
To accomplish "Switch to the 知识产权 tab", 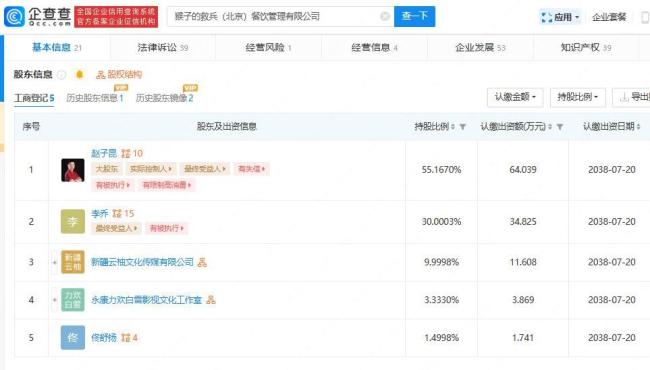I will click(586, 48).
